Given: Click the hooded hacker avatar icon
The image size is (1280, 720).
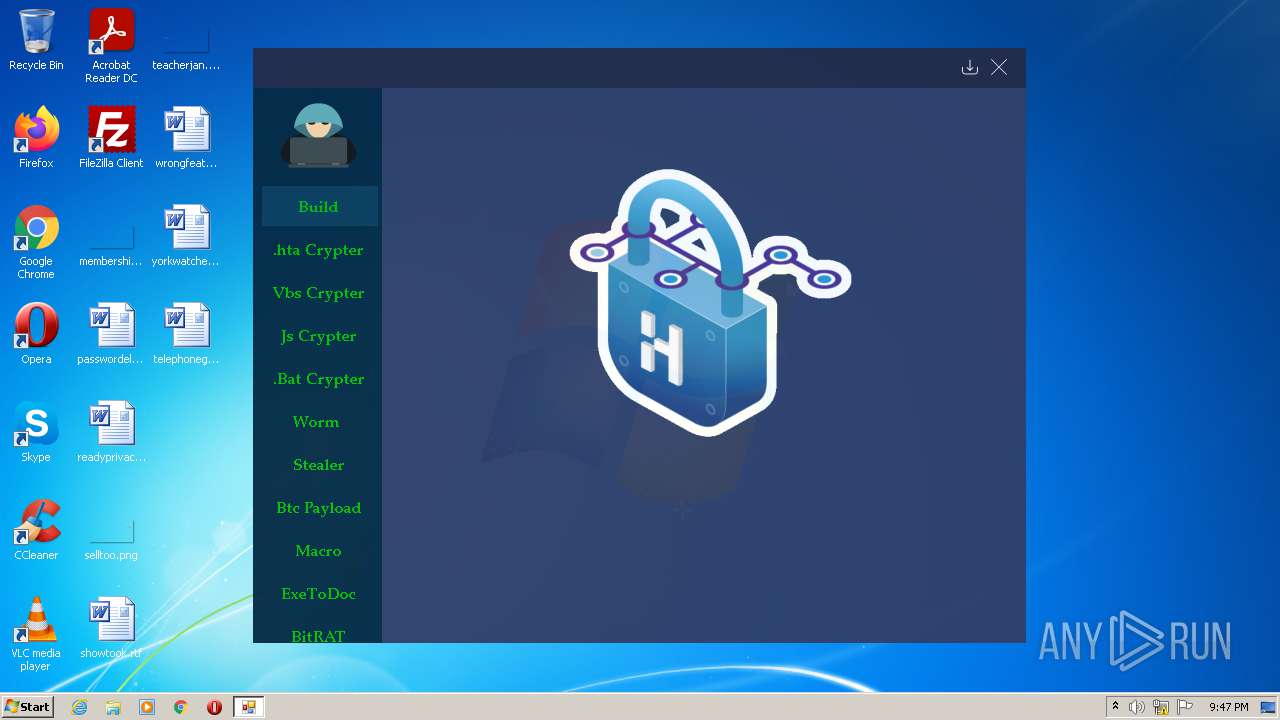Looking at the screenshot, I should [x=318, y=134].
